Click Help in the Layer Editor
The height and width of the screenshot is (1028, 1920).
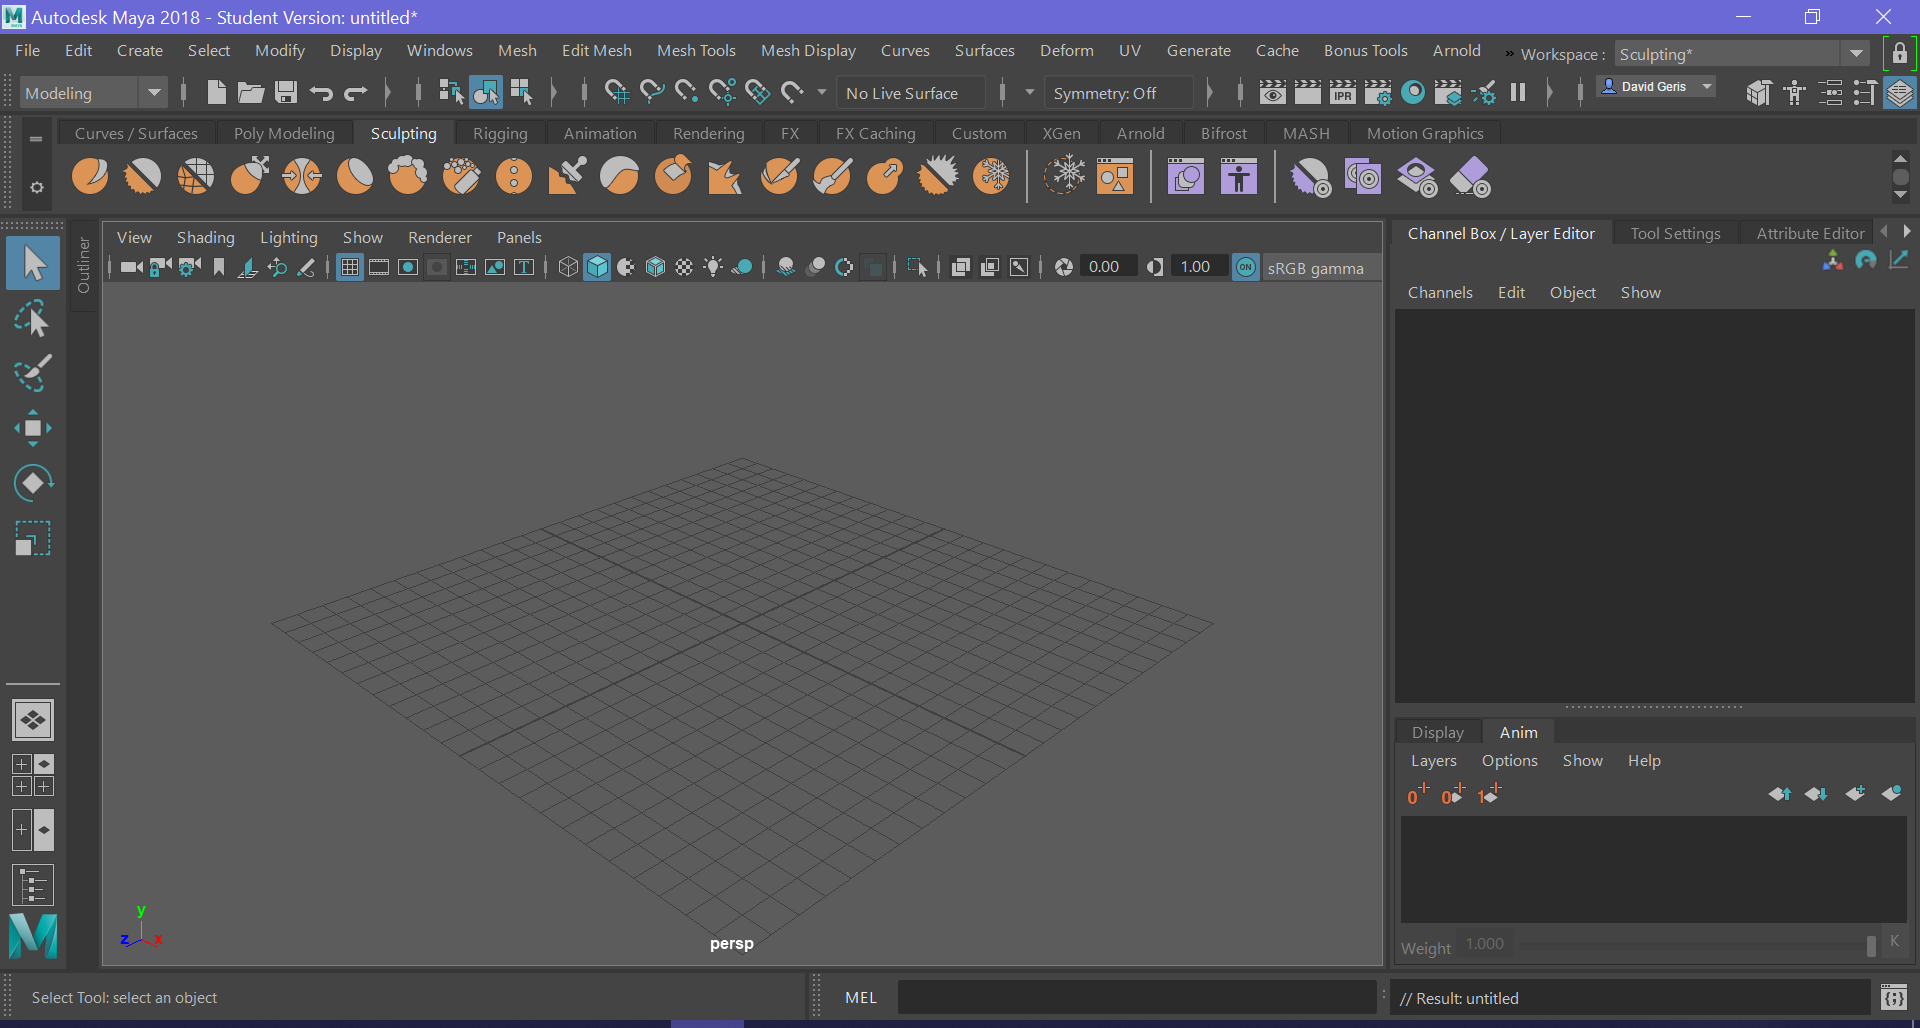(x=1644, y=760)
